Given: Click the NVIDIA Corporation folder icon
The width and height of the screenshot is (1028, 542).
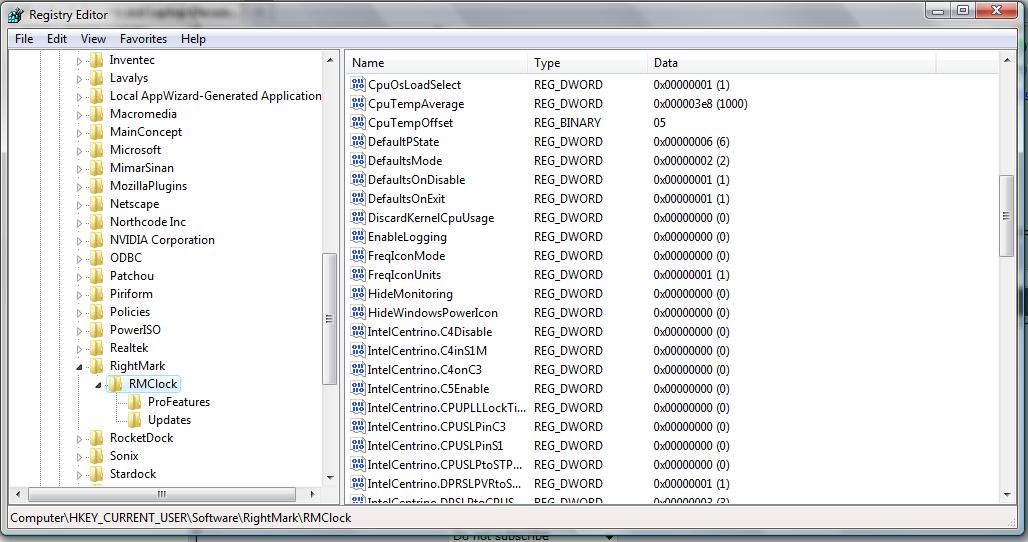Looking at the screenshot, I should tap(97, 240).
